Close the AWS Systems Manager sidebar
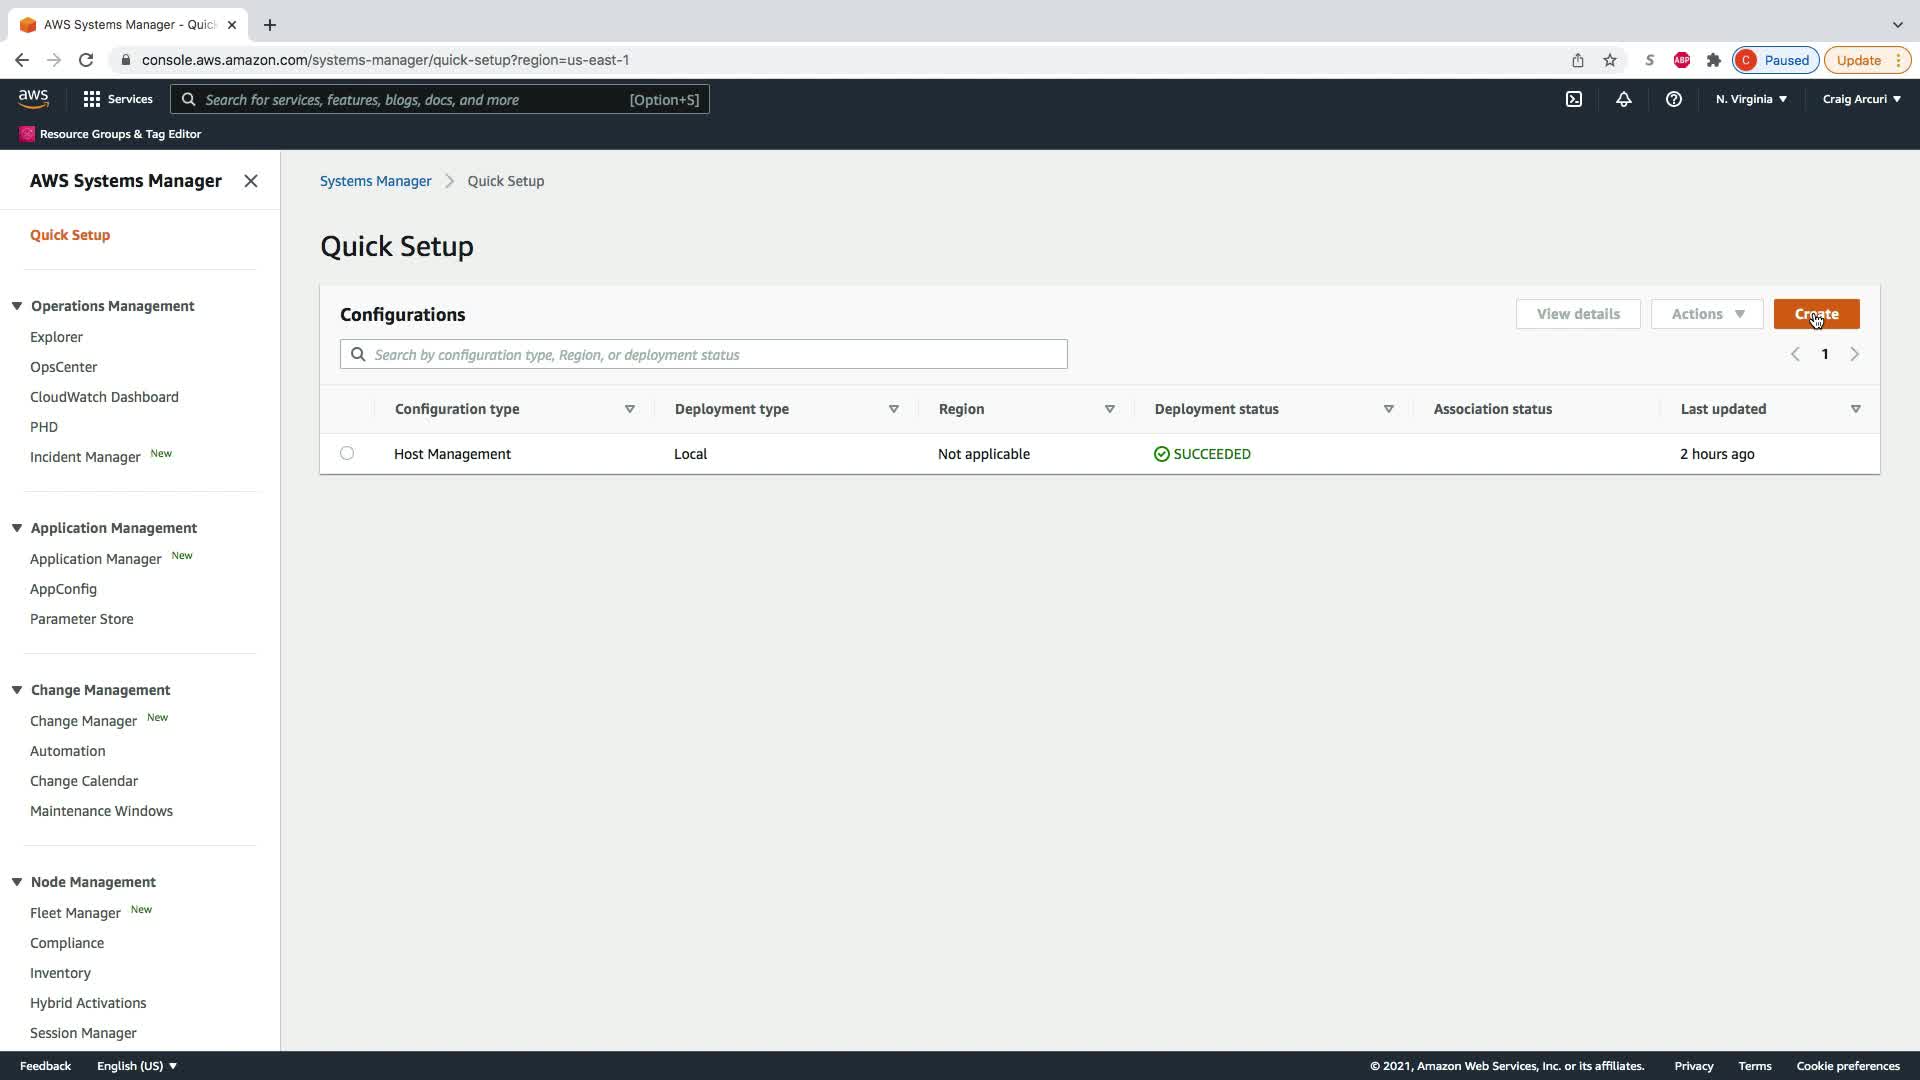Screen dimensions: 1920x1080 [x=251, y=181]
